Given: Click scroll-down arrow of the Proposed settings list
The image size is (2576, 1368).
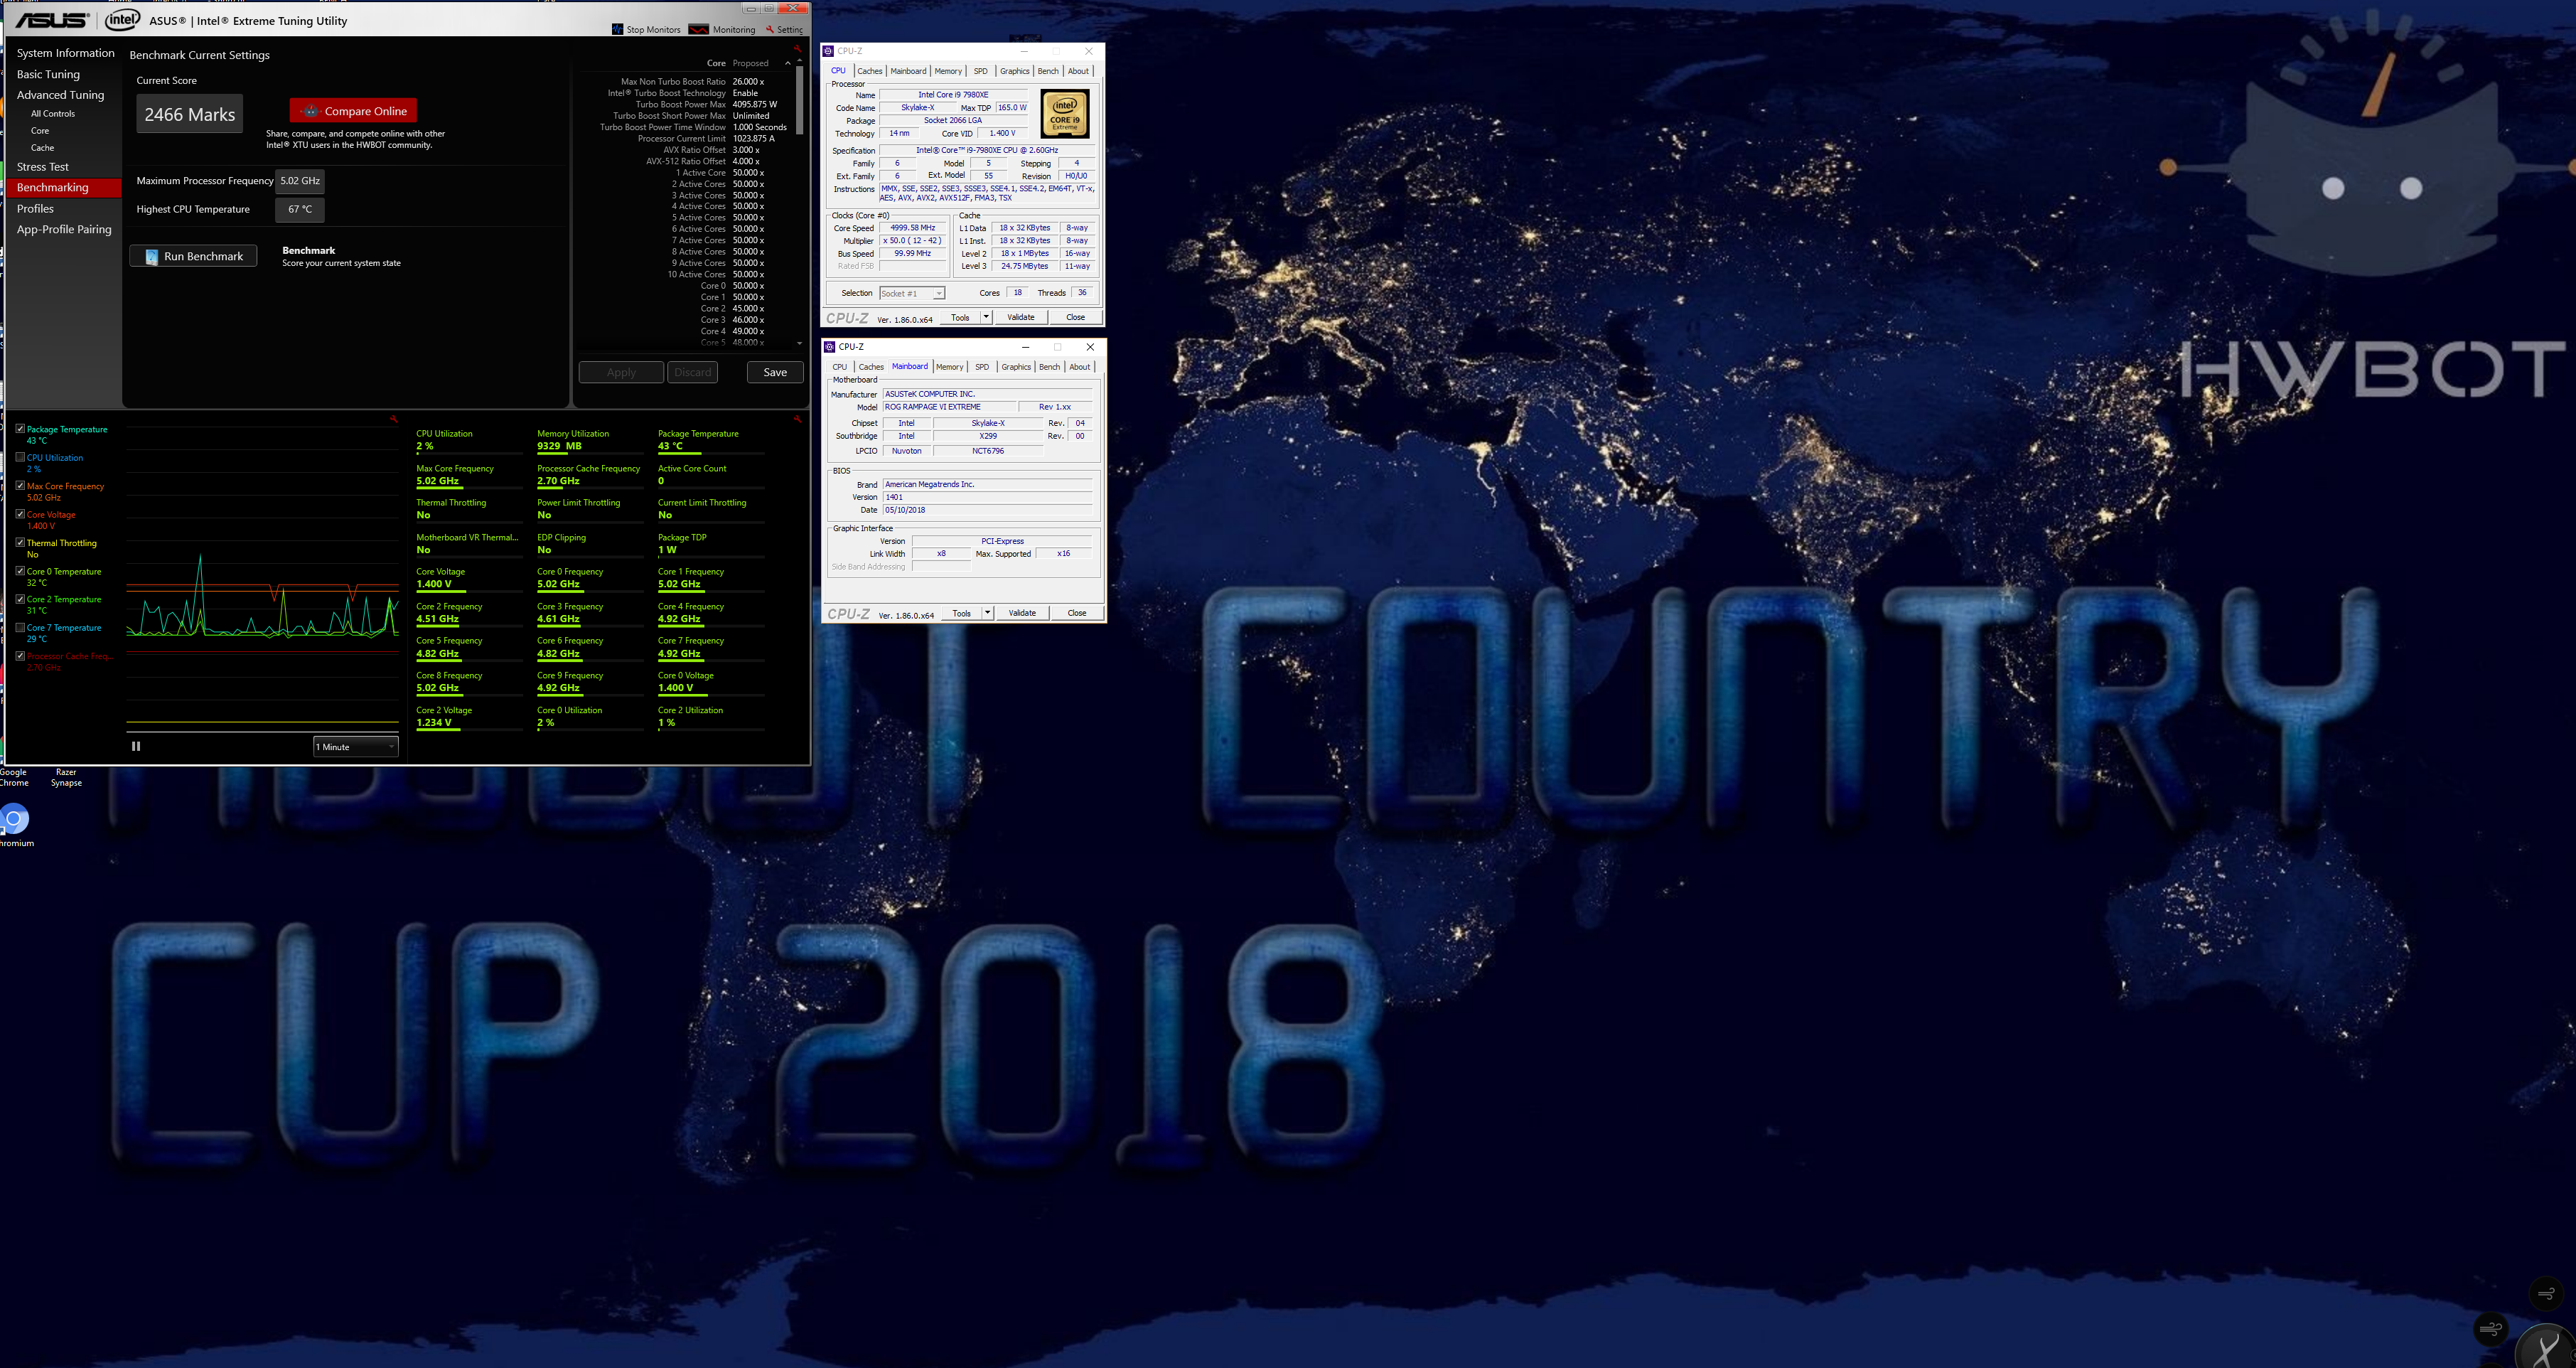Looking at the screenshot, I should click(799, 343).
